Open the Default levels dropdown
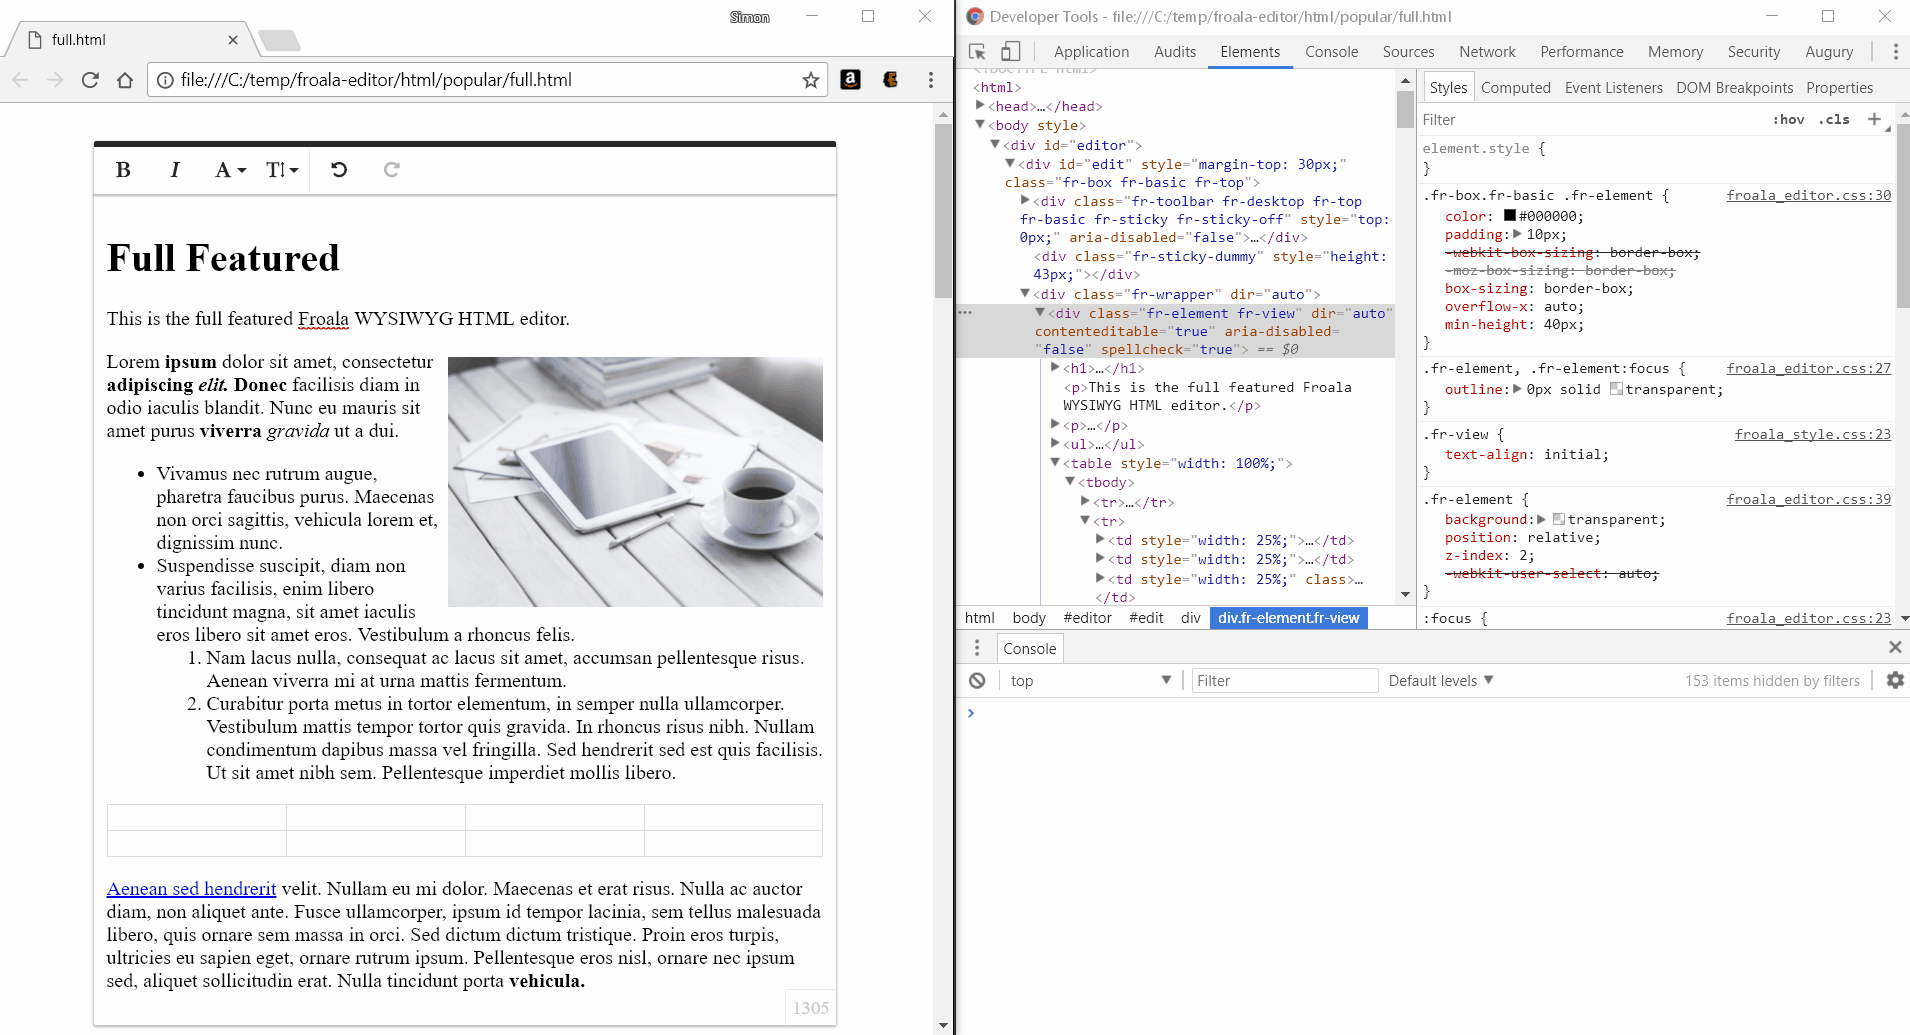Viewport: 1910px width, 1035px height. pos(1441,681)
